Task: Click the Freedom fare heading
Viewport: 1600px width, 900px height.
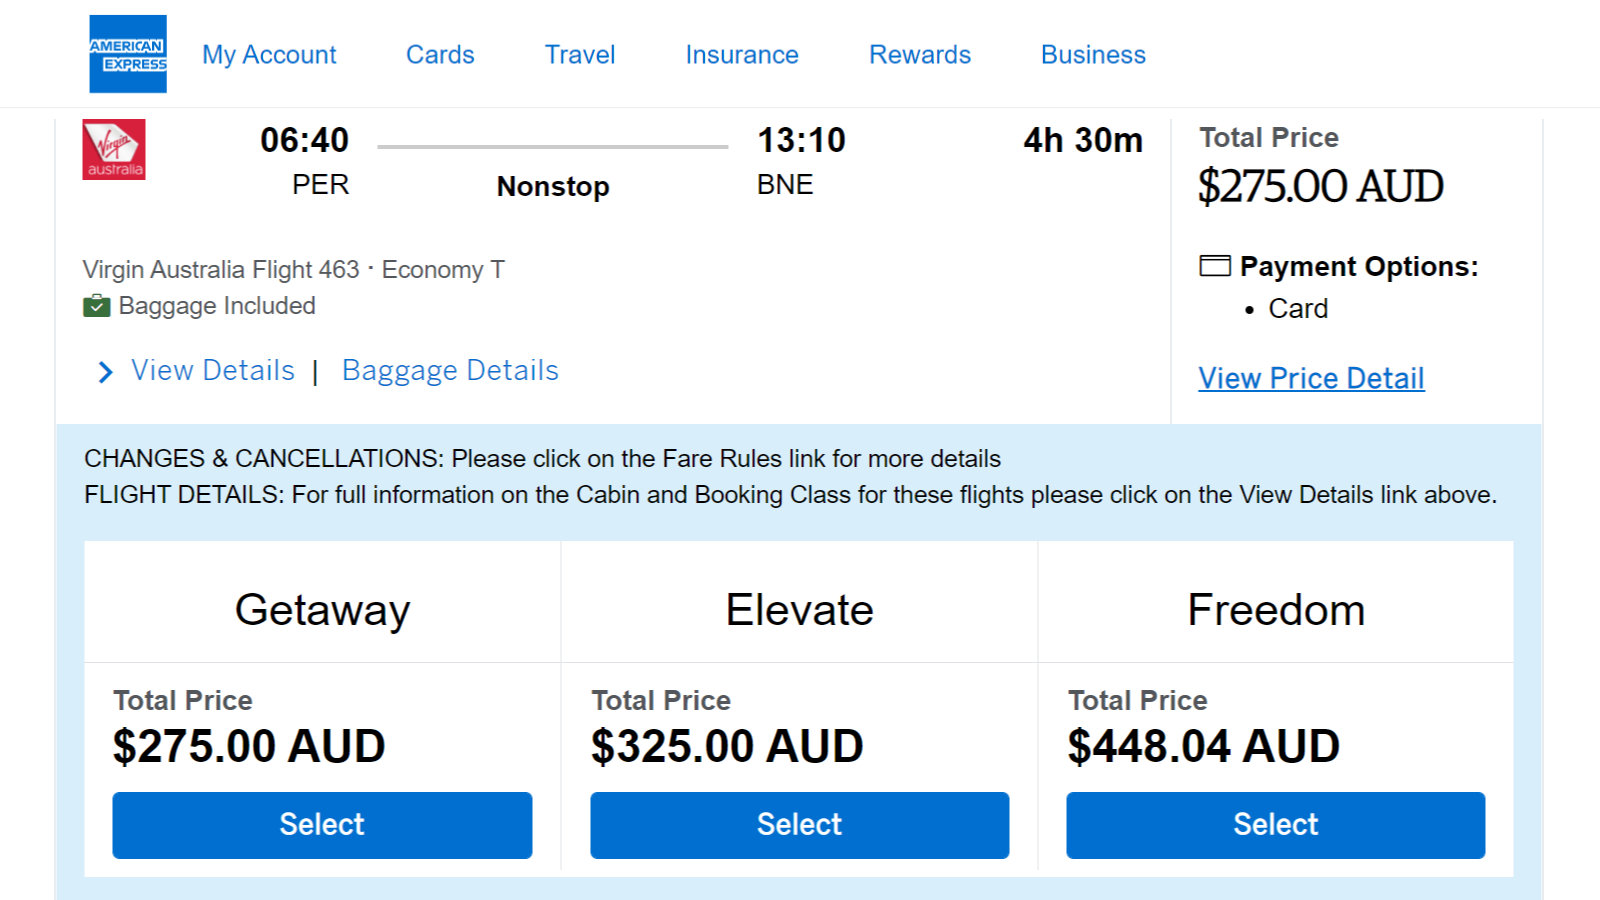Action: pos(1276,610)
